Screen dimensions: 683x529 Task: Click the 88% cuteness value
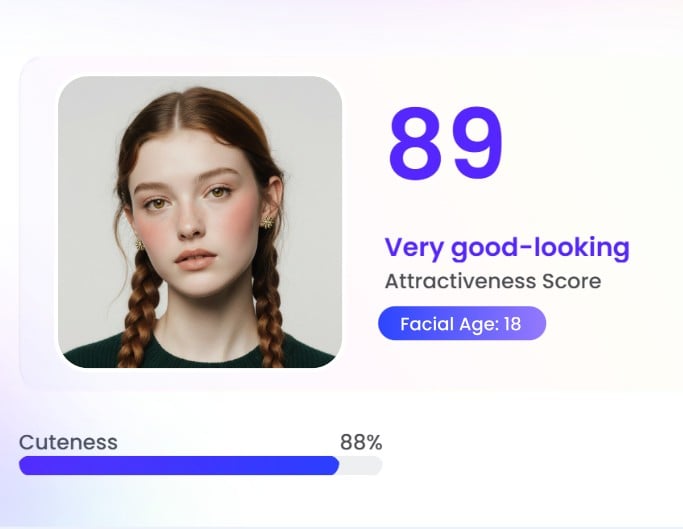pyautogui.click(x=360, y=442)
